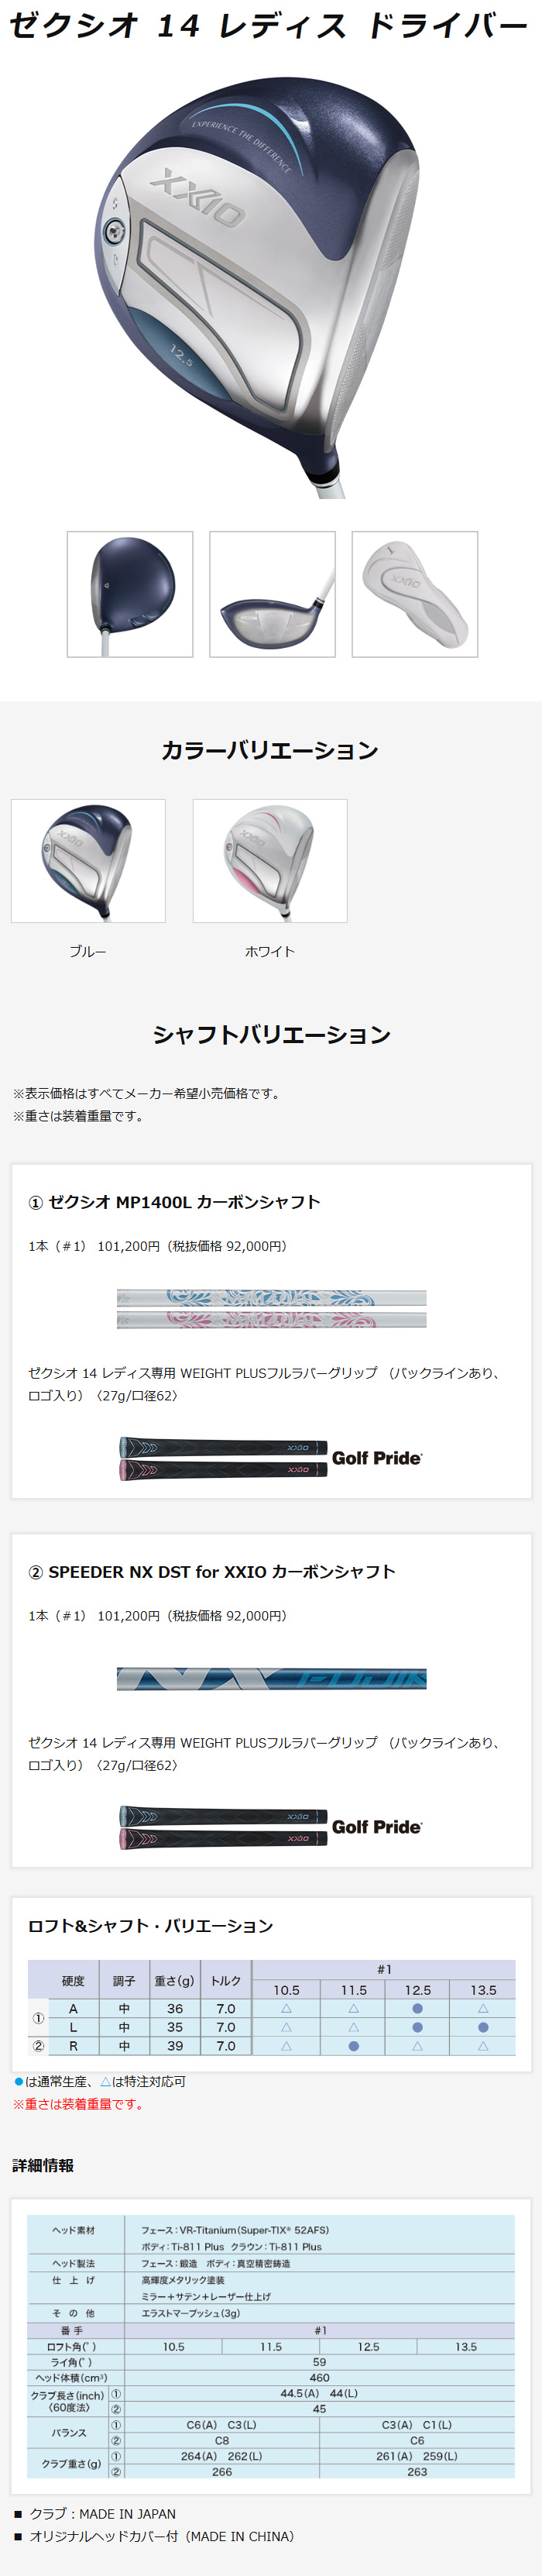542x2576 pixels.
Task: Open the top-view driver head thumbnail
Action: [x=130, y=594]
